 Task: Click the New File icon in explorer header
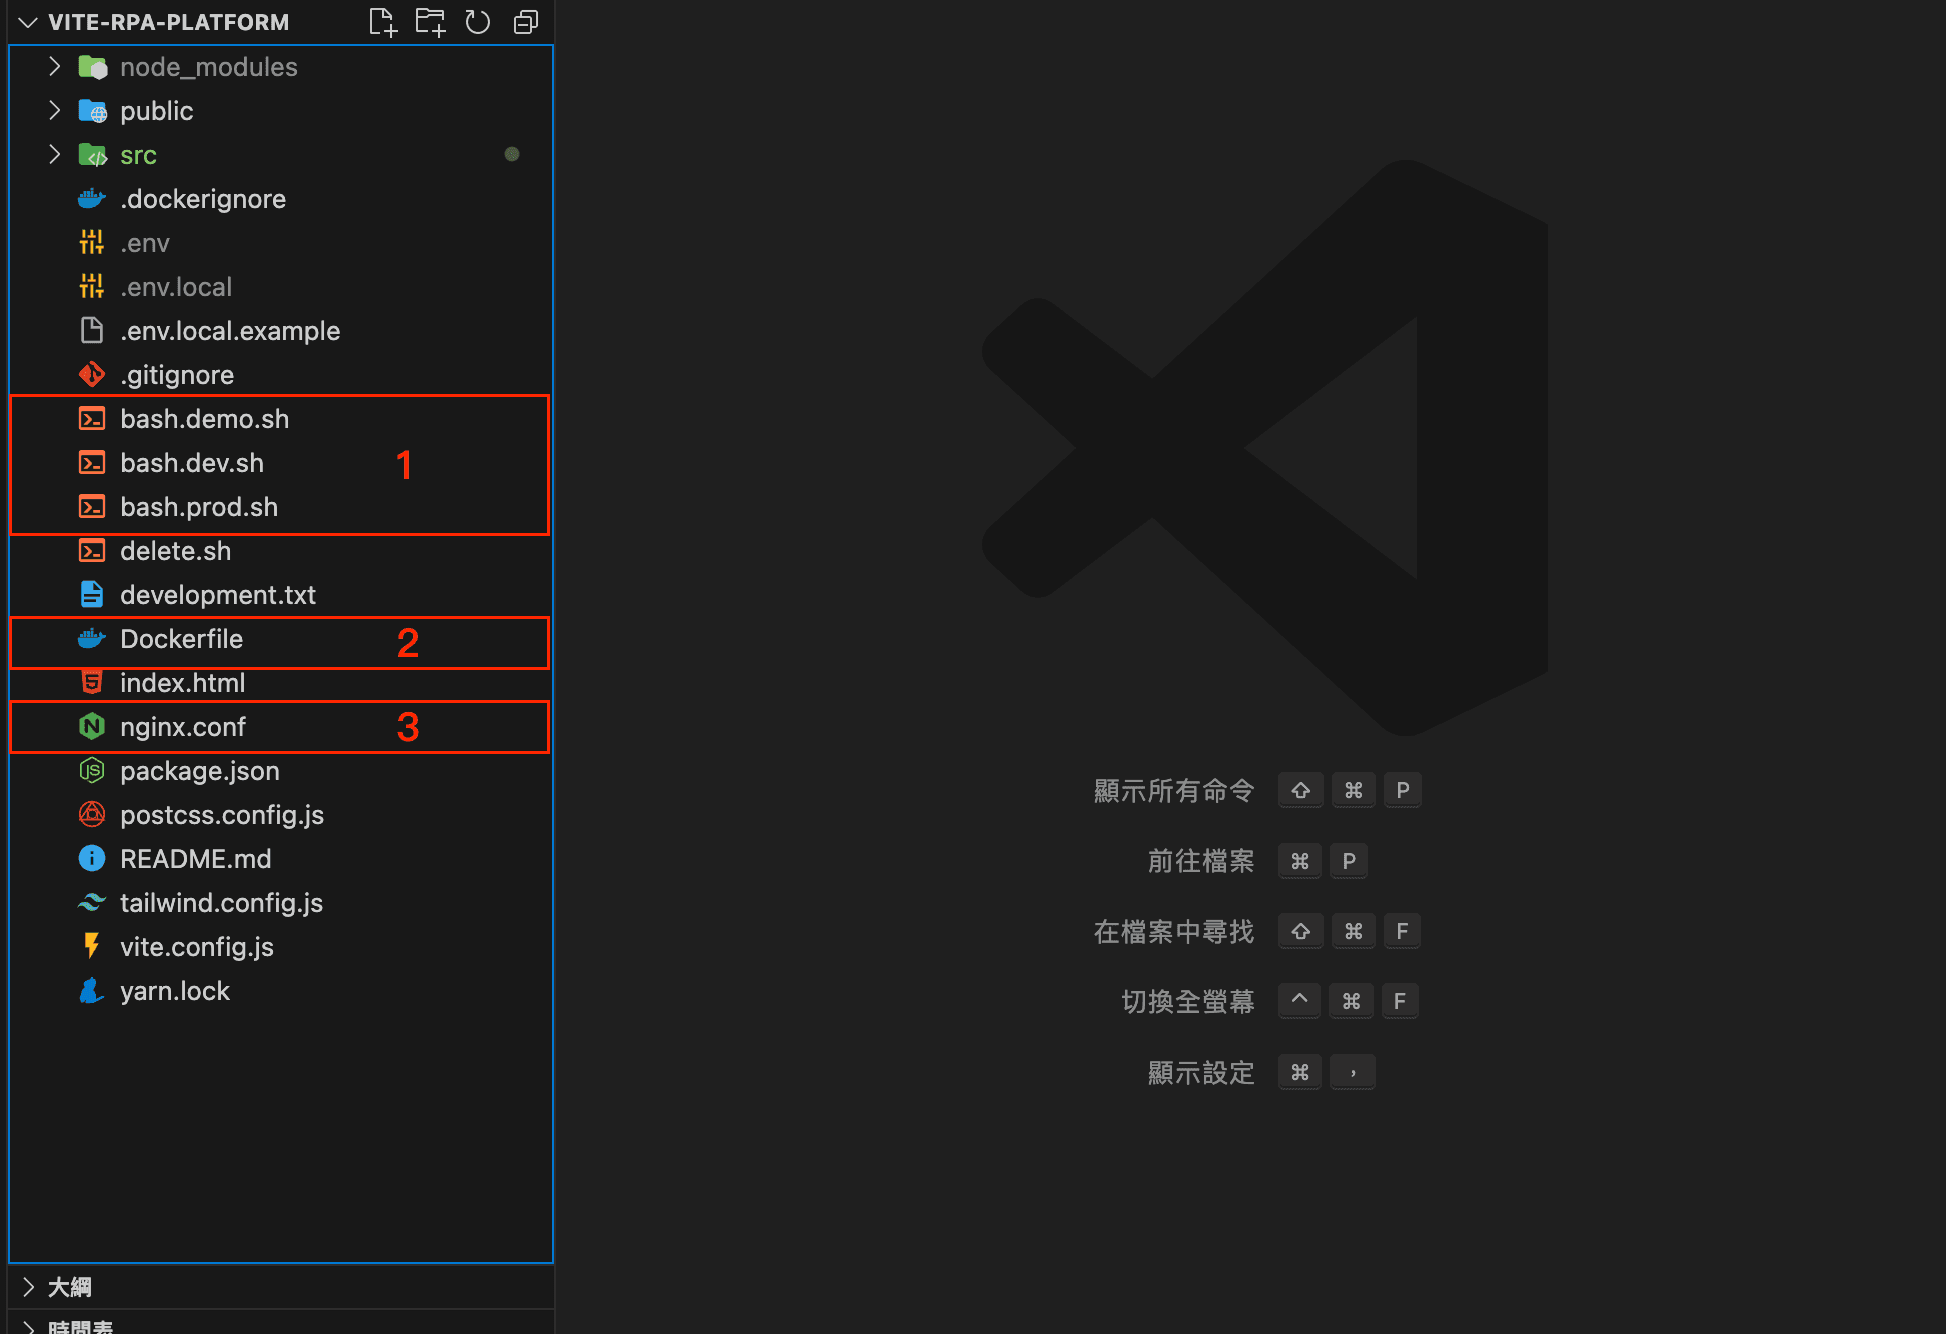click(383, 22)
